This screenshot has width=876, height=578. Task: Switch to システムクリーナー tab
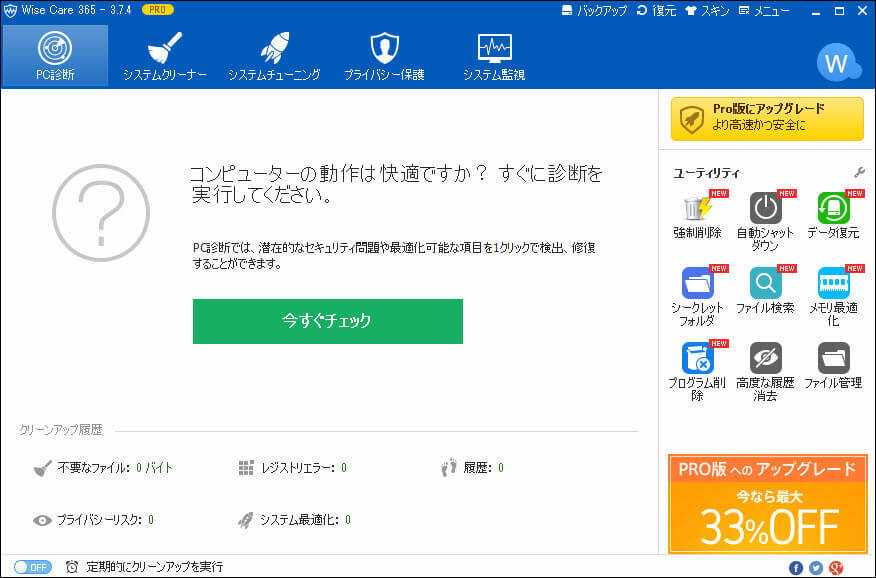pyautogui.click(x=164, y=56)
